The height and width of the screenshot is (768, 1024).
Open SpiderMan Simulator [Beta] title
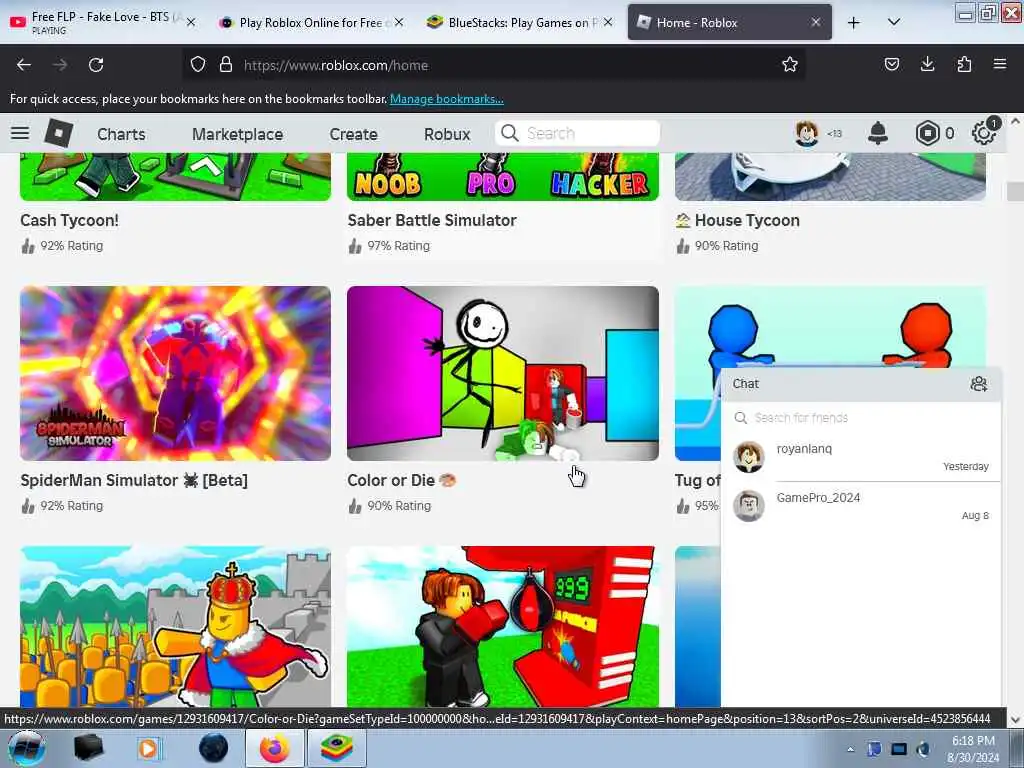134,480
